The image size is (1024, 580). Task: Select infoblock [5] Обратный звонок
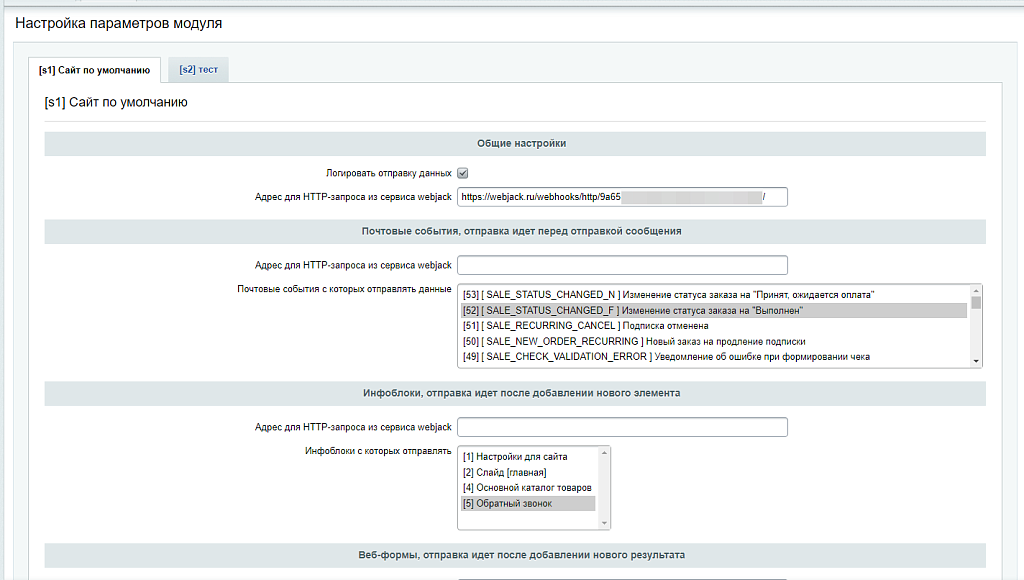(507, 503)
